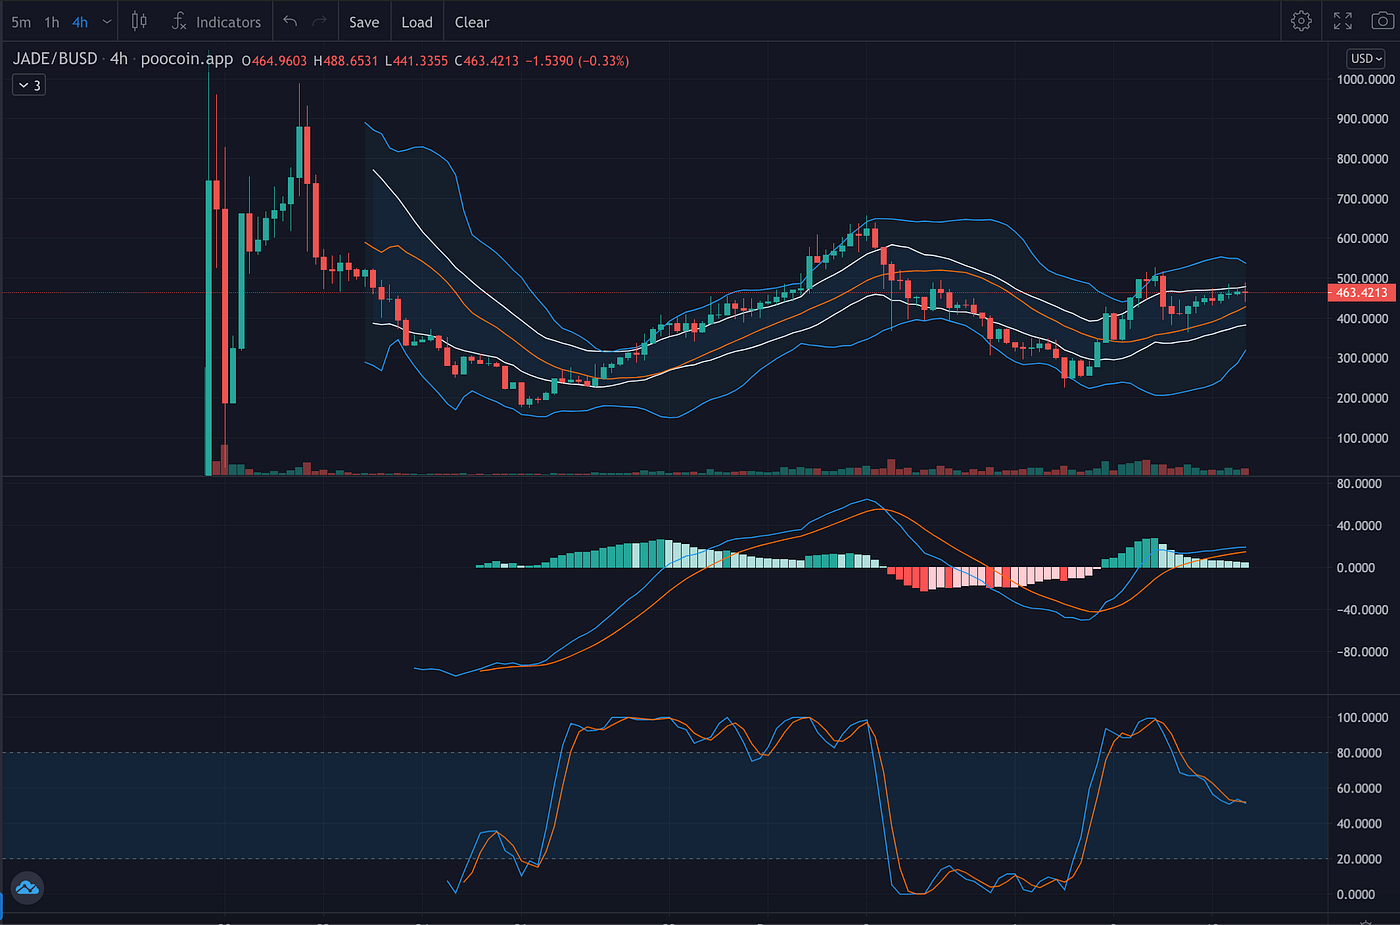Image resolution: width=1400 pixels, height=925 pixels.
Task: Open the USD currency dropdown
Action: (1366, 58)
